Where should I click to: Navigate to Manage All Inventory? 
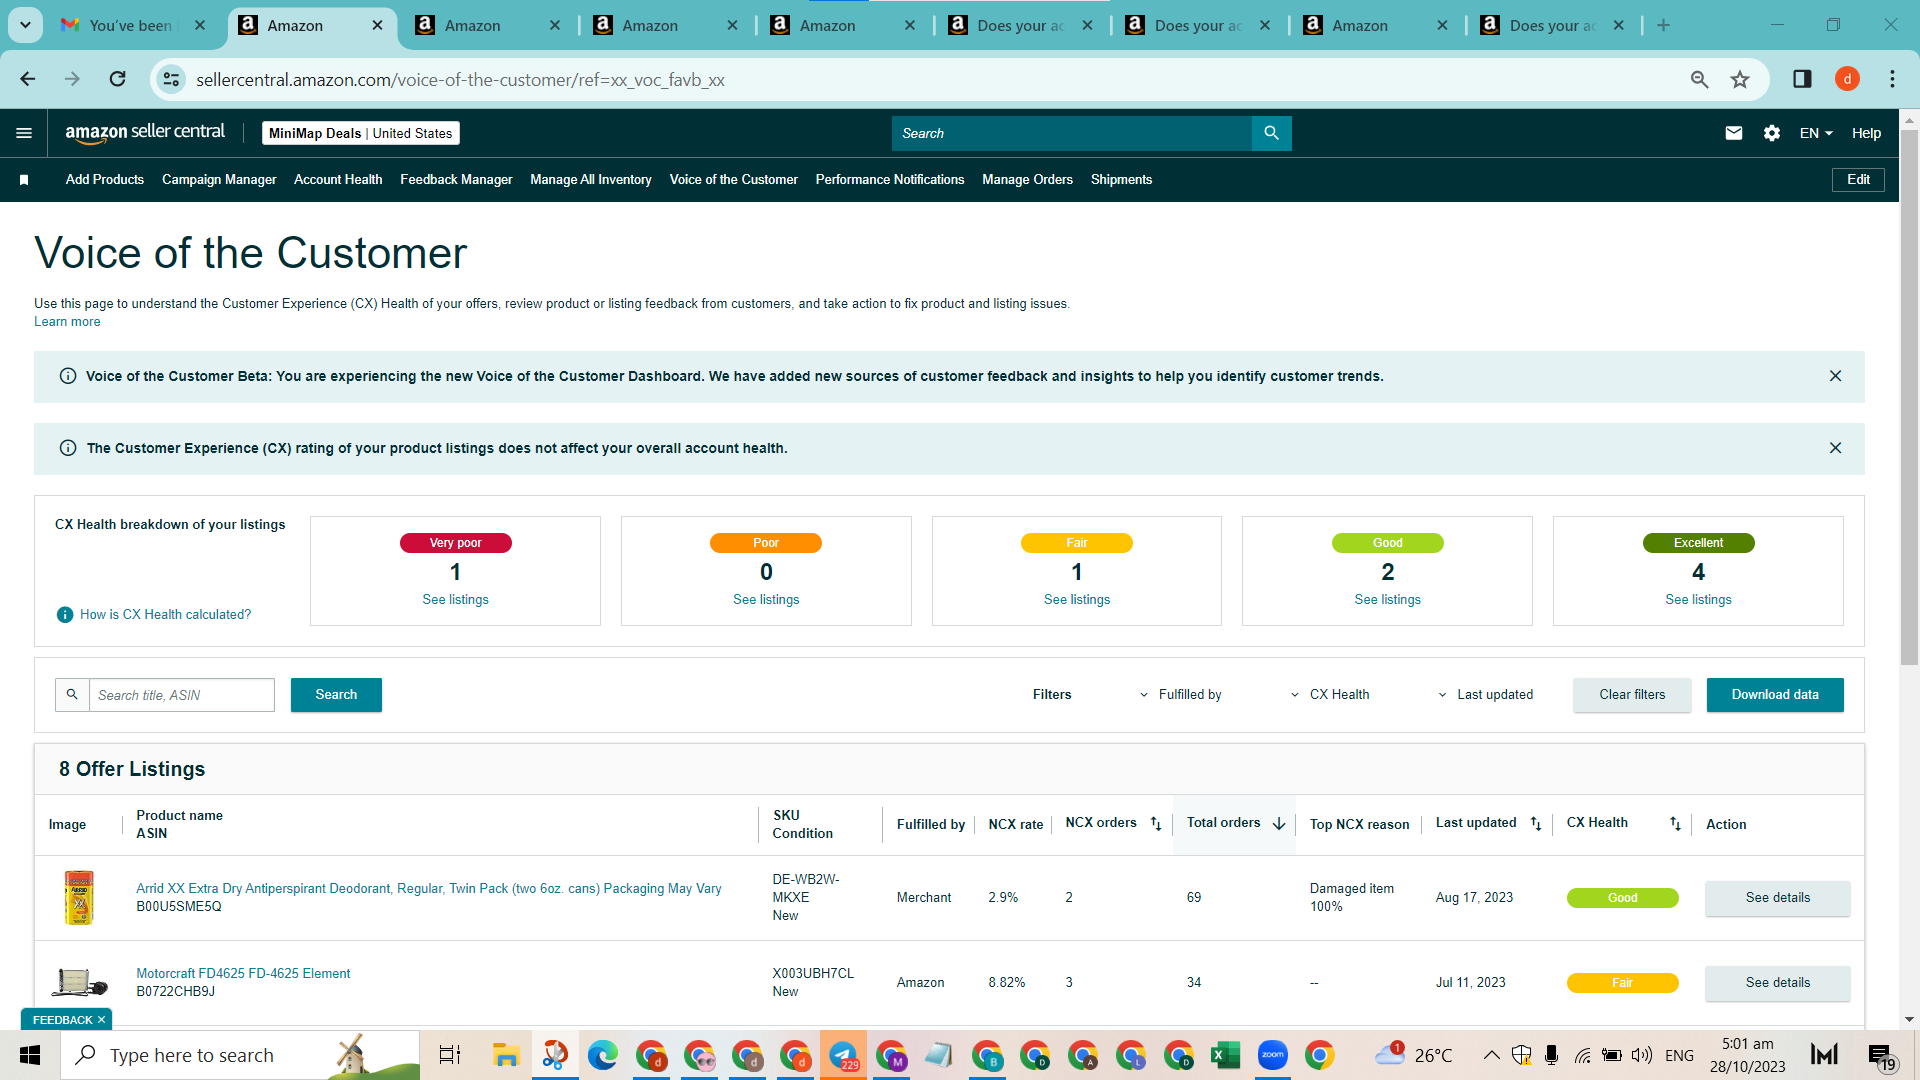pos(591,180)
